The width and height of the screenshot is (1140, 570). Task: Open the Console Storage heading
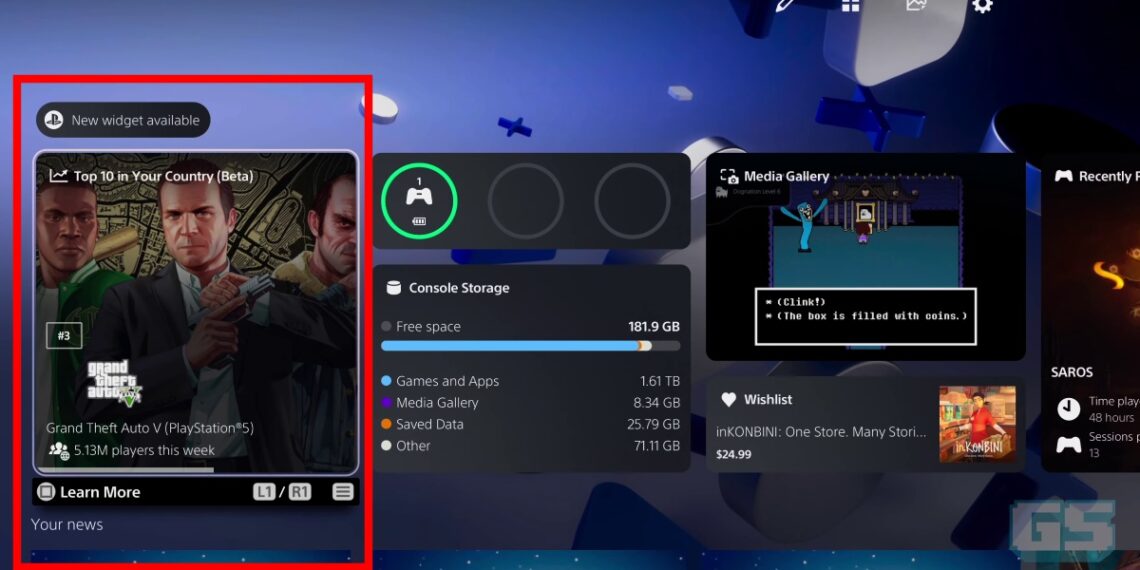click(459, 288)
